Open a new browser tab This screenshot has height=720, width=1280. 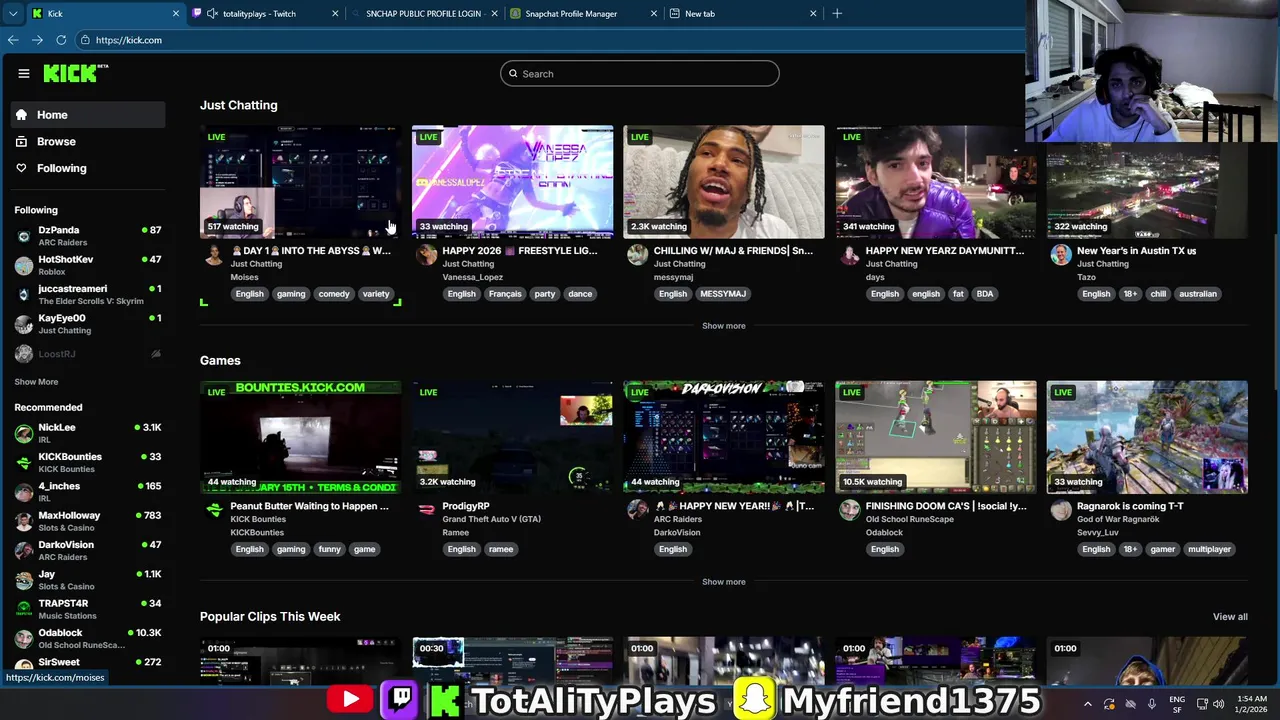[837, 13]
